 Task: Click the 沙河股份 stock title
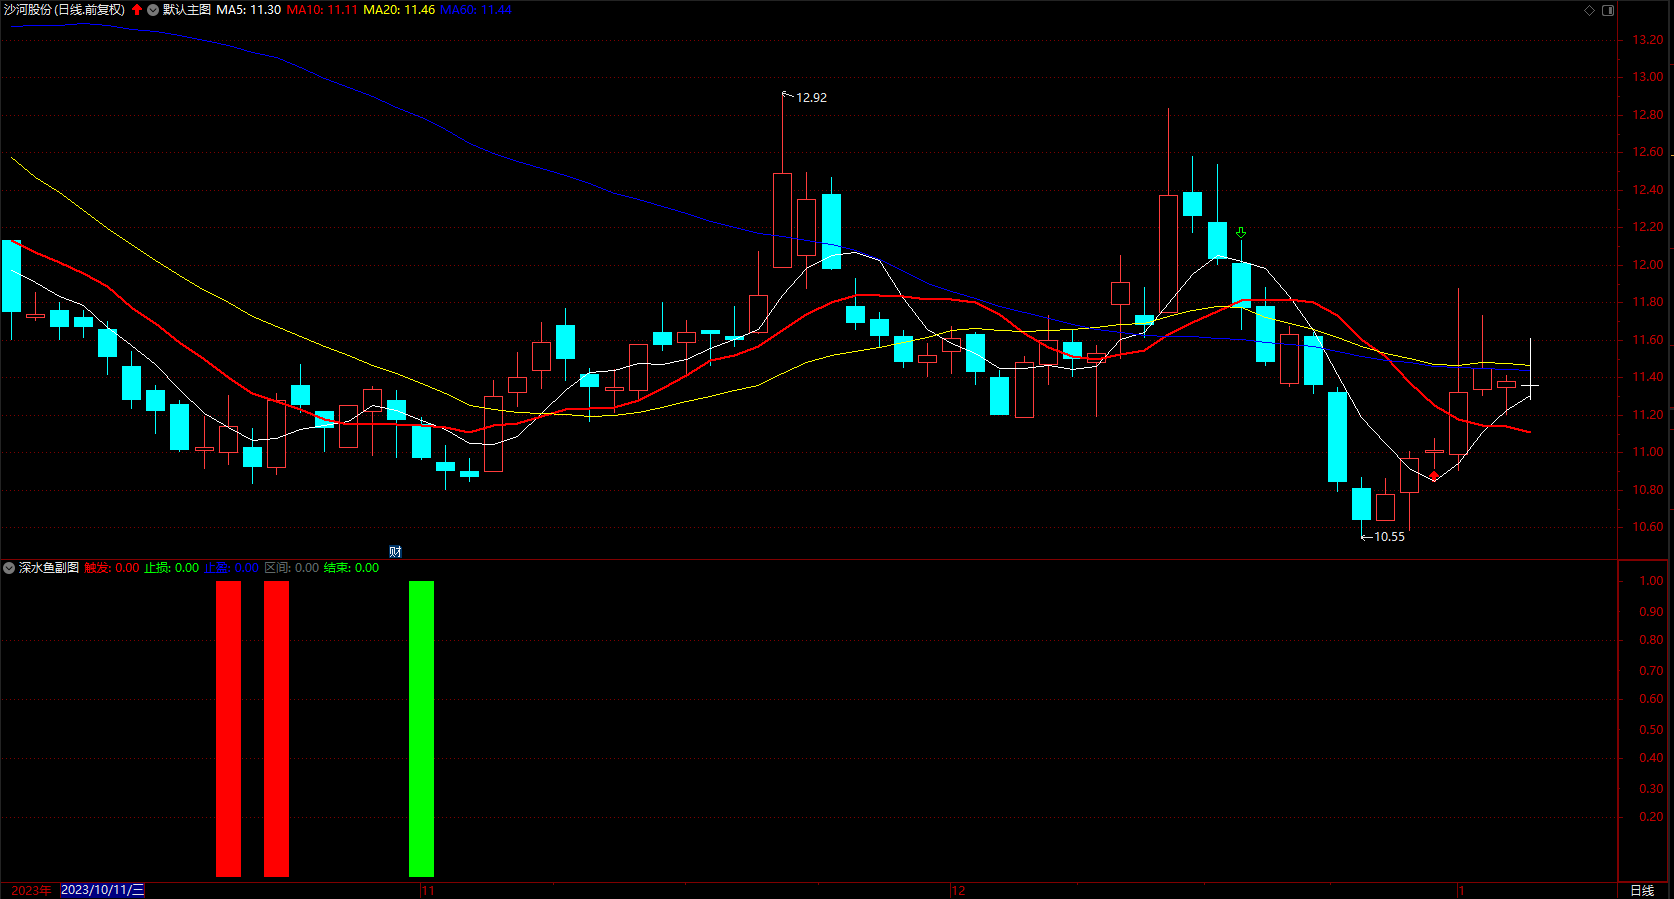27,10
